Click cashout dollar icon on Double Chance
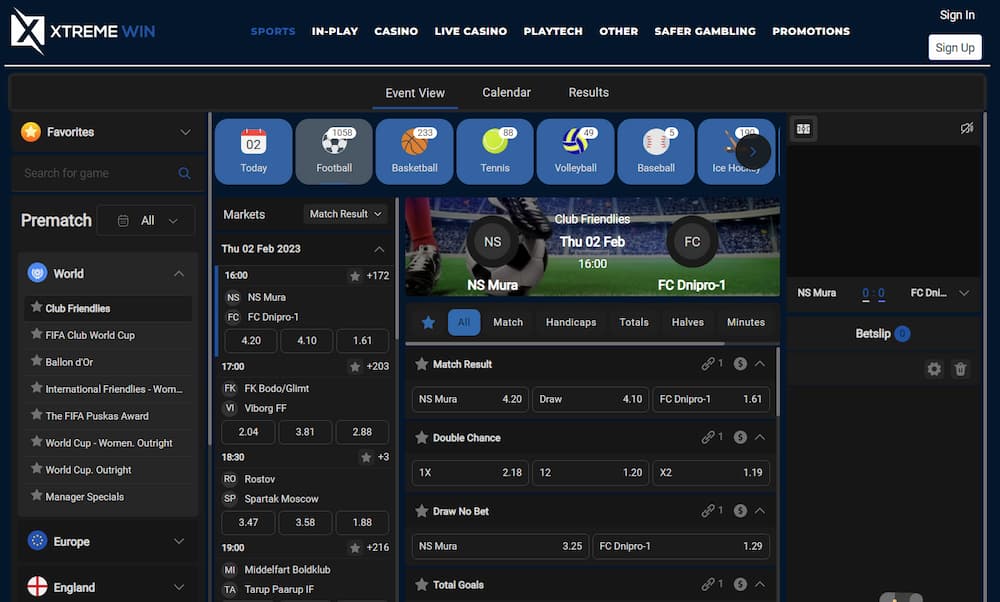The width and height of the screenshot is (1000, 602). tap(740, 437)
